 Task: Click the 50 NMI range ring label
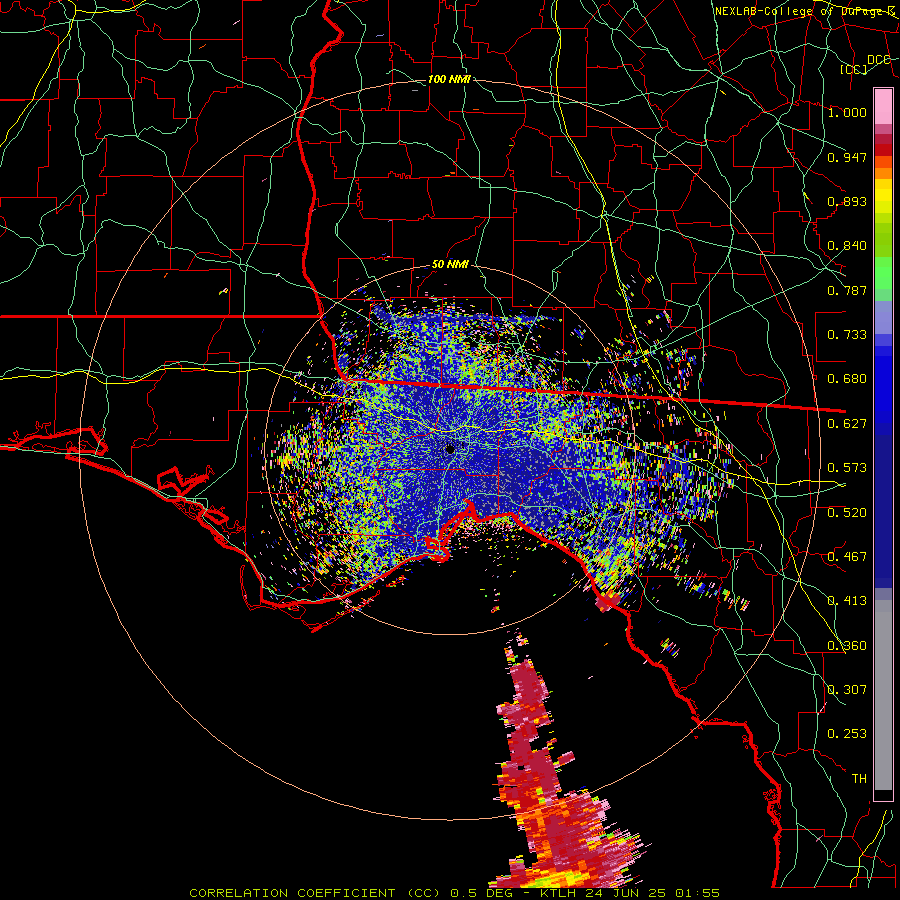point(450,265)
